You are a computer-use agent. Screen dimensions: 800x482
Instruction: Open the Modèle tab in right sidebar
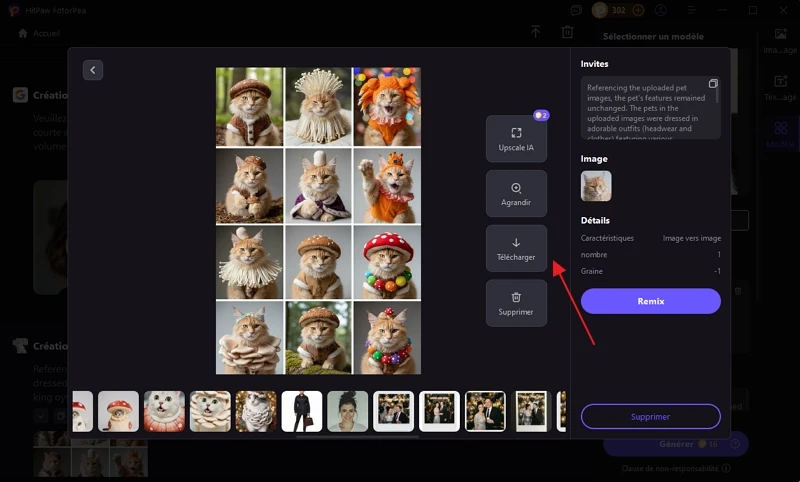pos(780,135)
